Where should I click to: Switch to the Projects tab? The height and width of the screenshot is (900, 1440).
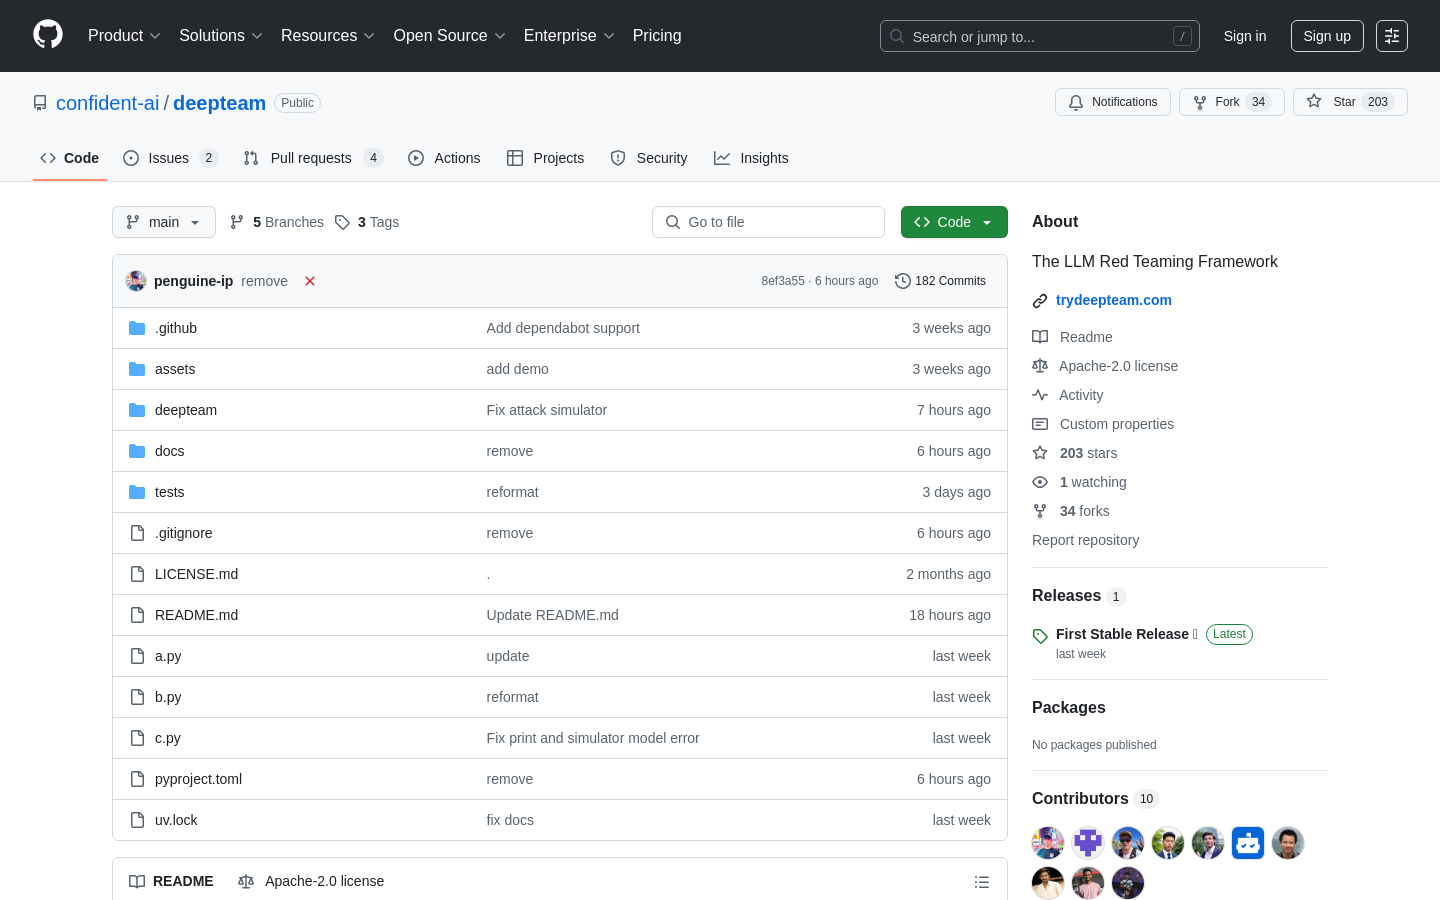pyautogui.click(x=545, y=158)
